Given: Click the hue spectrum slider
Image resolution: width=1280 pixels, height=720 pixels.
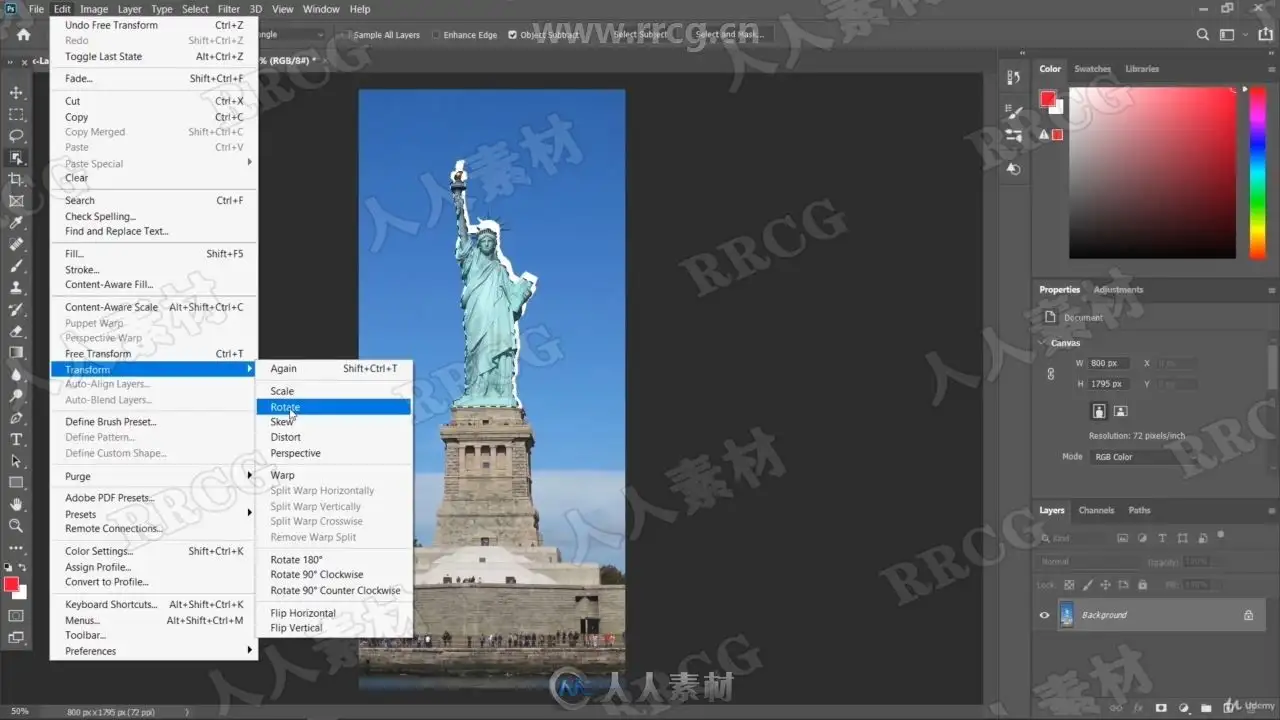Looking at the screenshot, I should click(1258, 172).
